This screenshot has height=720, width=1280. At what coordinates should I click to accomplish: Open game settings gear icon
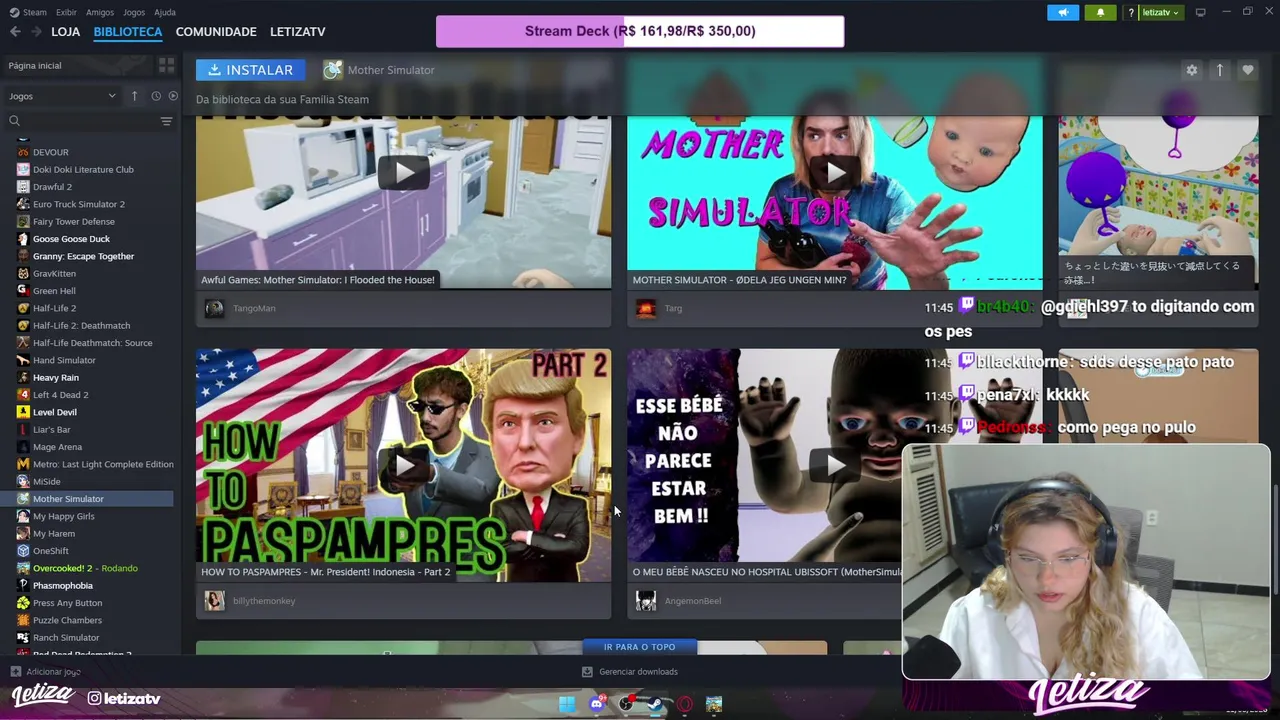(1191, 70)
